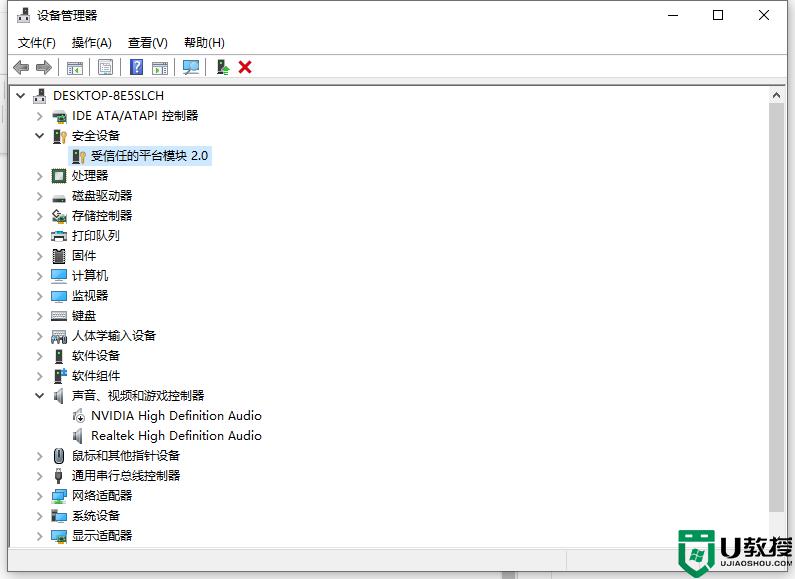Show/hide console tree toolbar icon
795x579 pixels.
(75, 67)
